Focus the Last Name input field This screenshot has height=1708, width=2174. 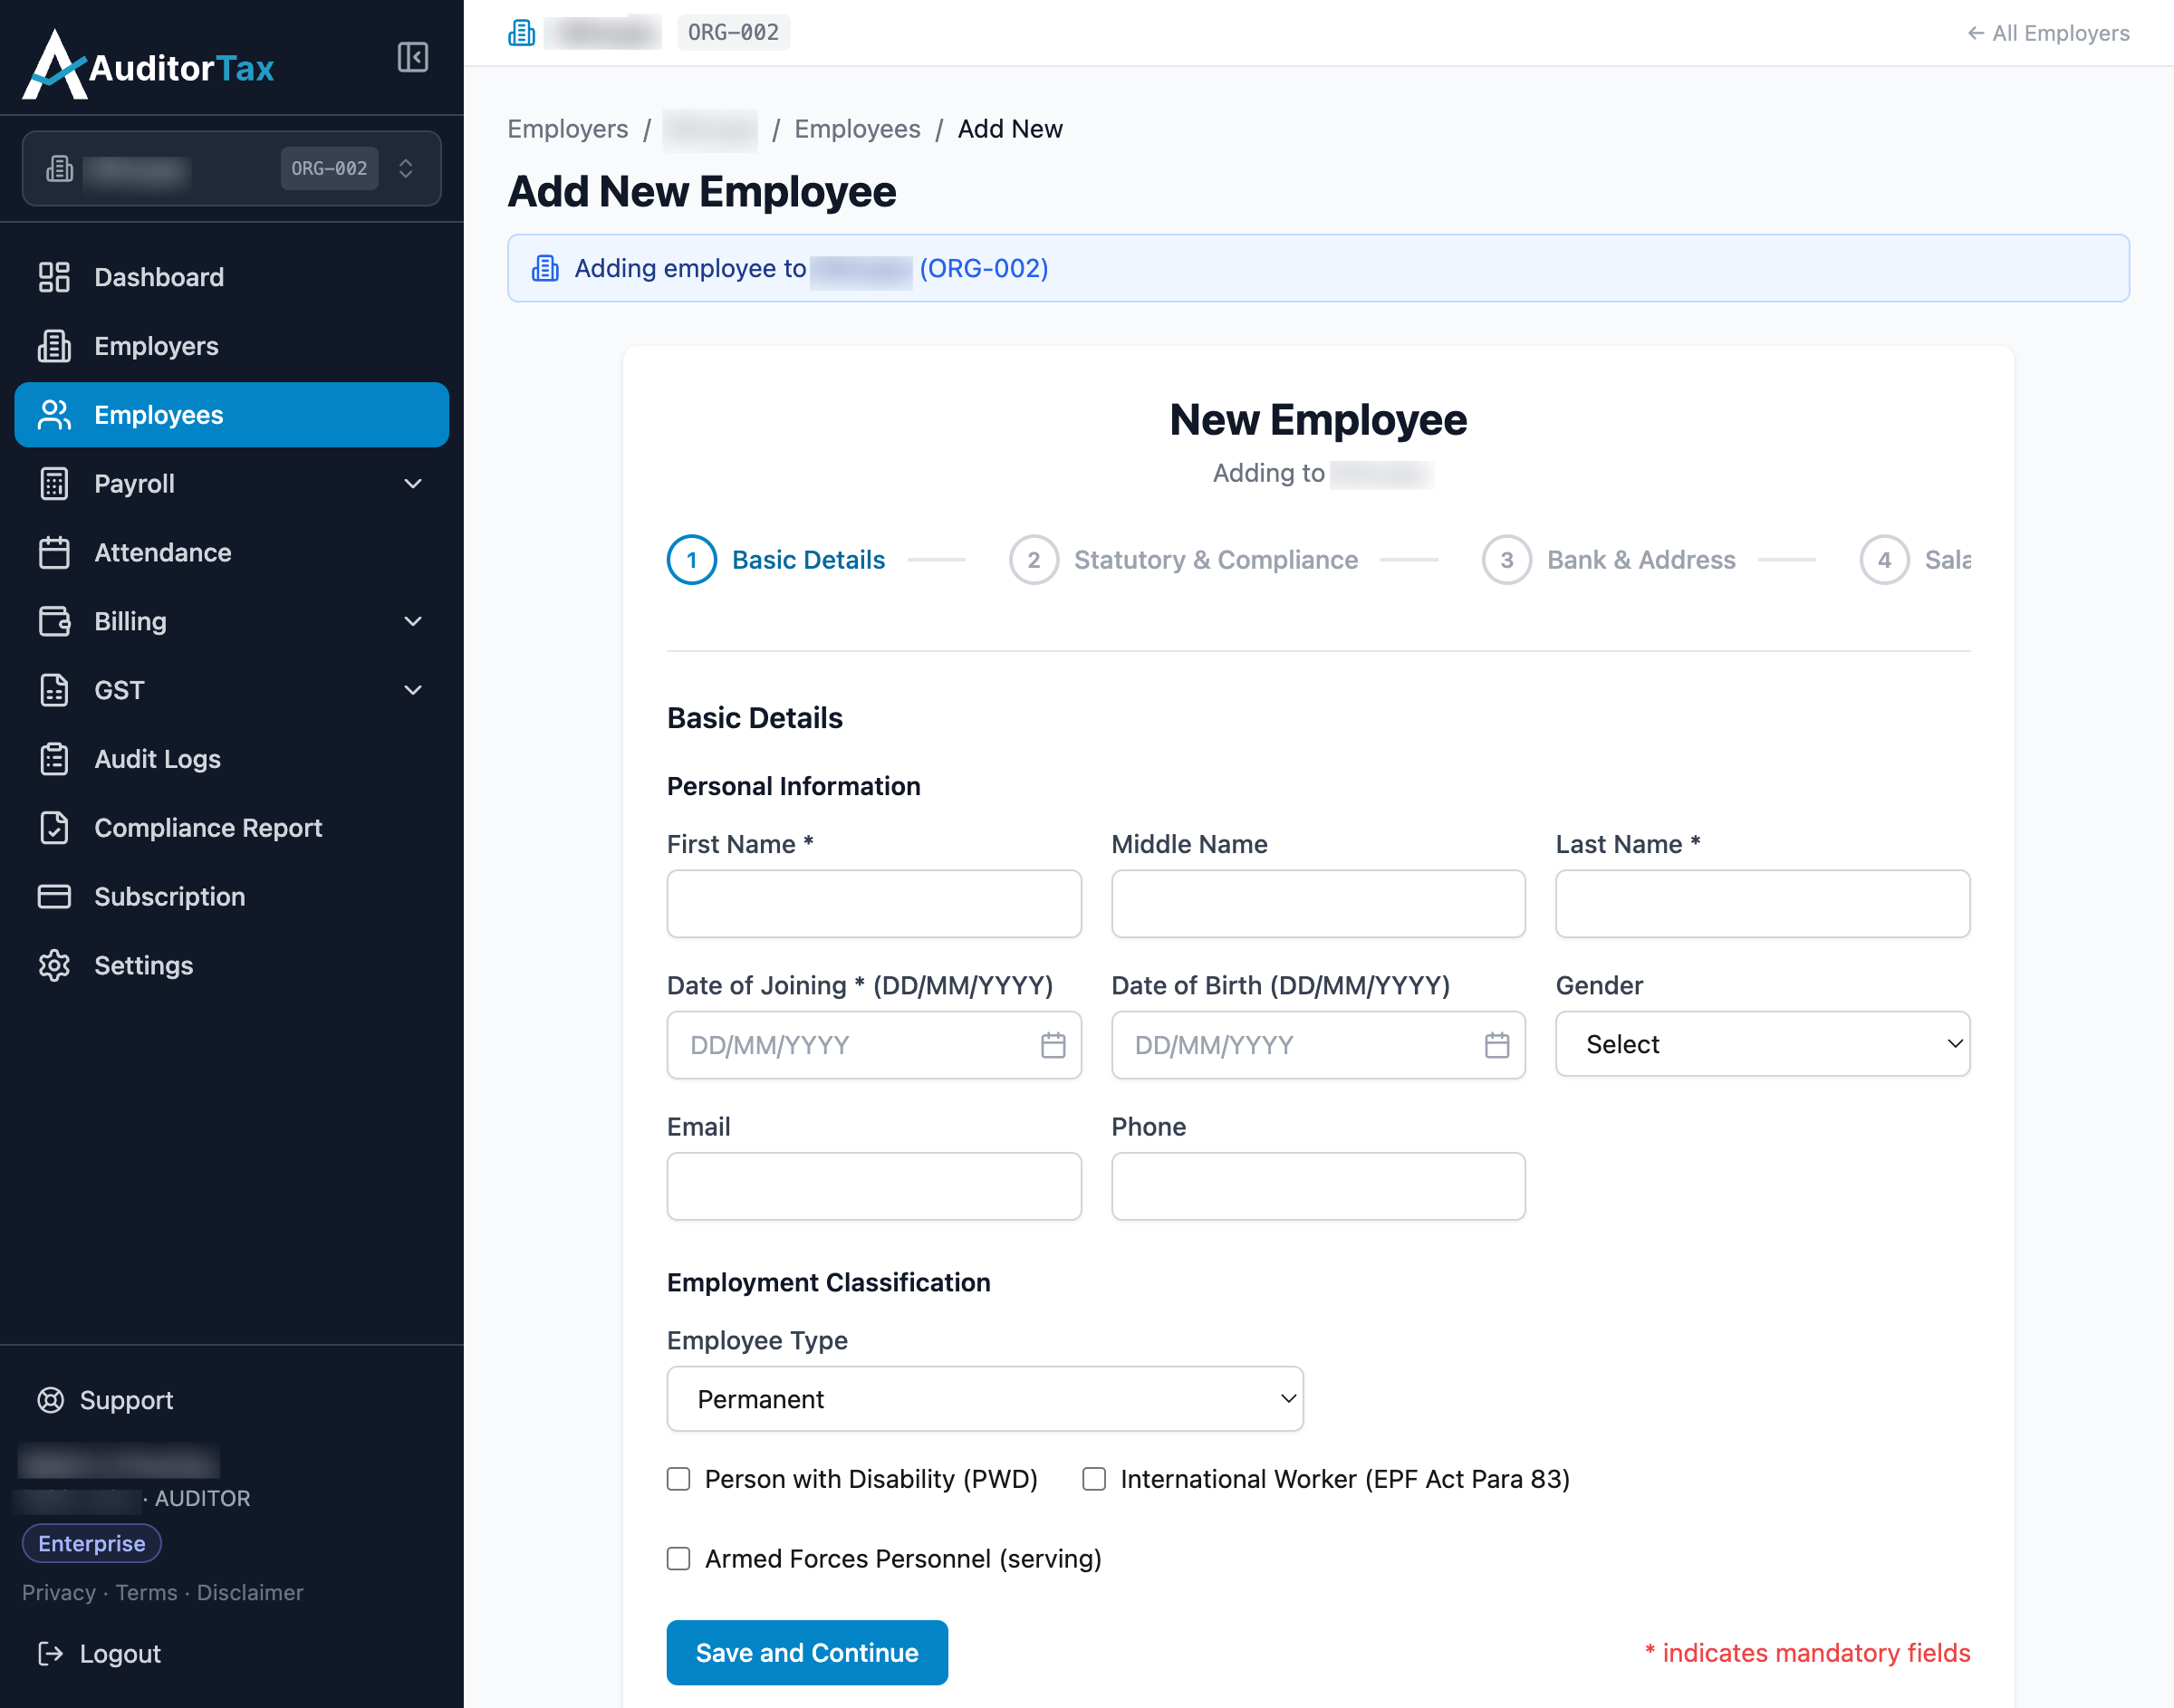tap(1763, 904)
